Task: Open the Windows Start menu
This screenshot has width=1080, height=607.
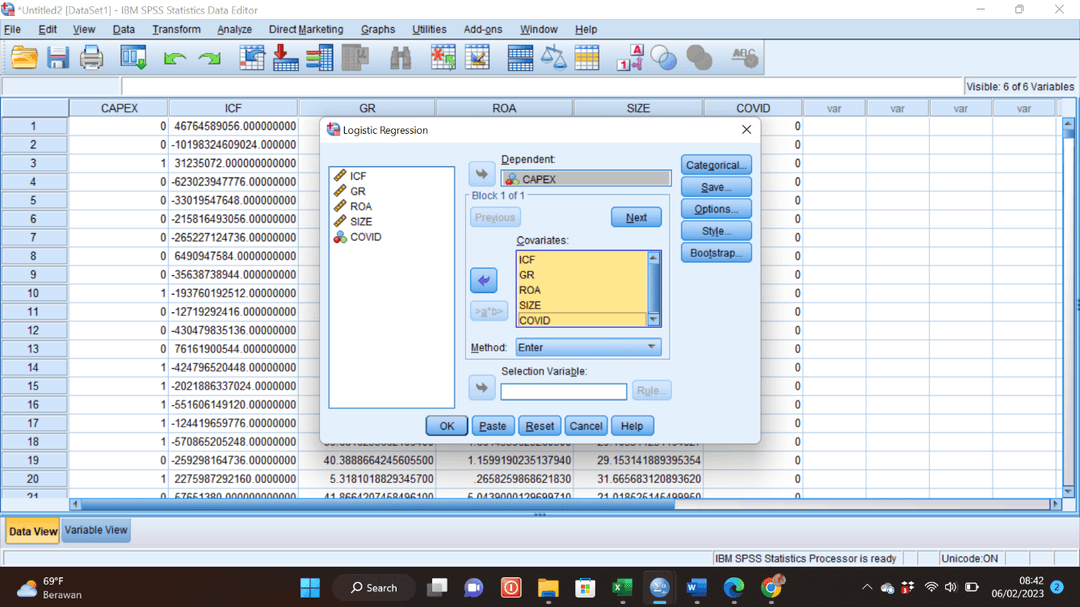Action: pyautogui.click(x=310, y=588)
